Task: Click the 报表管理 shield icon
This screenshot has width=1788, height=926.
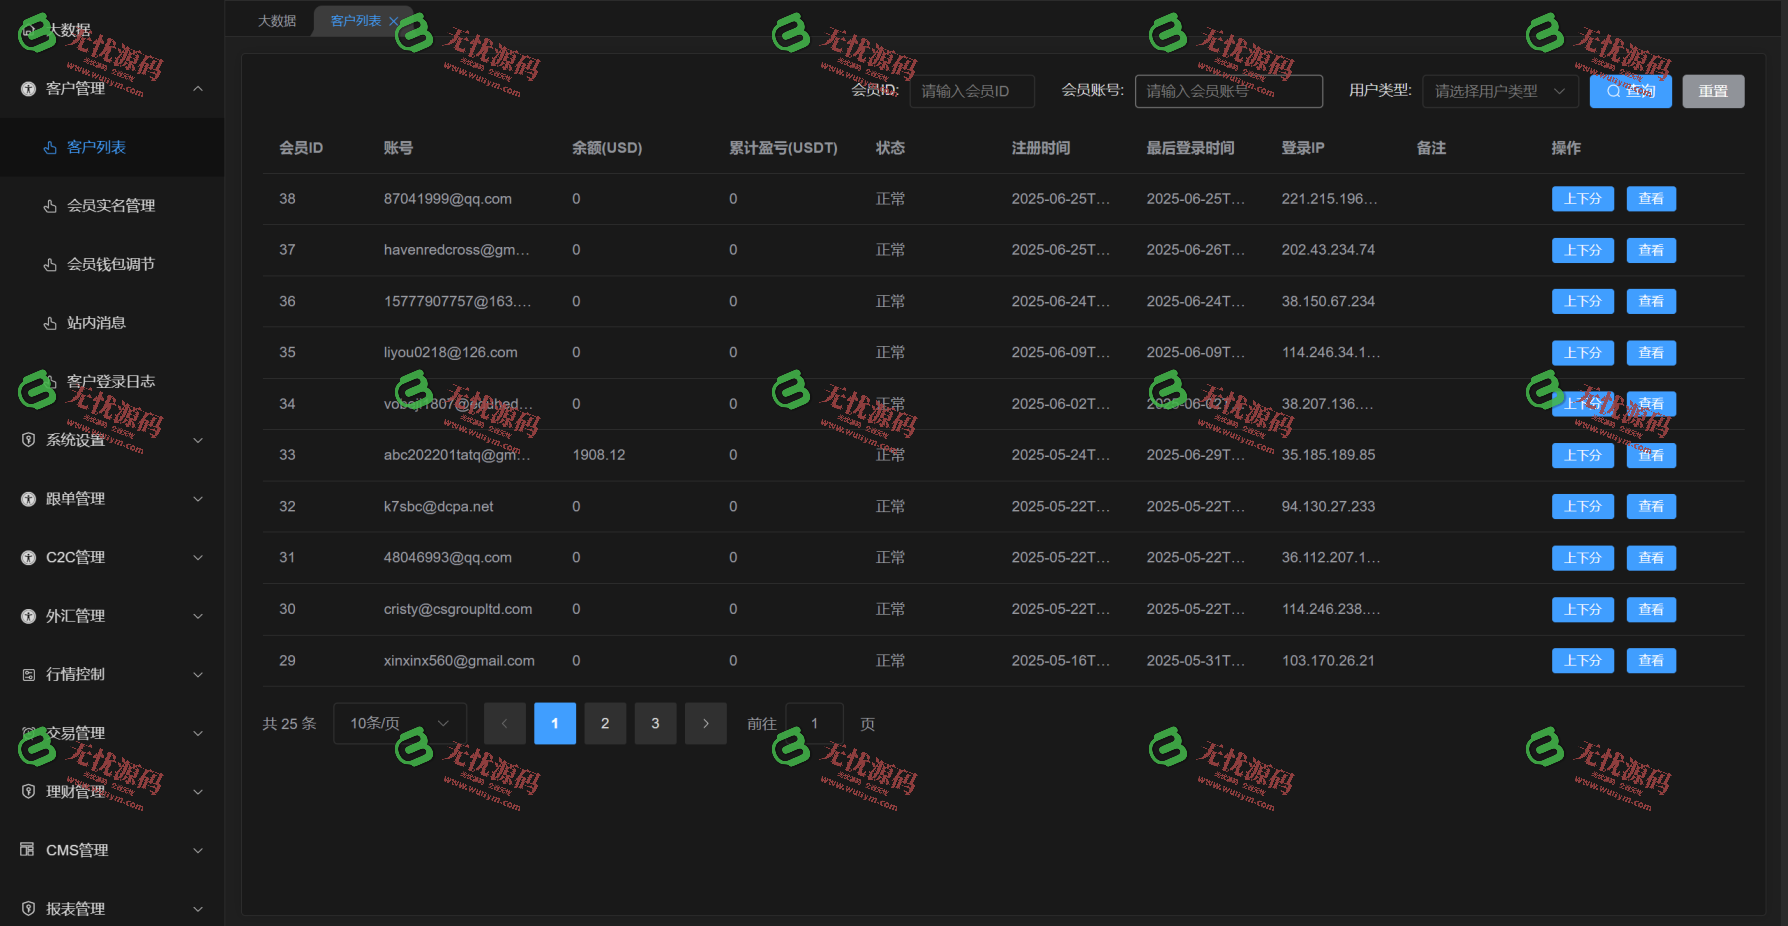Action: point(28,909)
